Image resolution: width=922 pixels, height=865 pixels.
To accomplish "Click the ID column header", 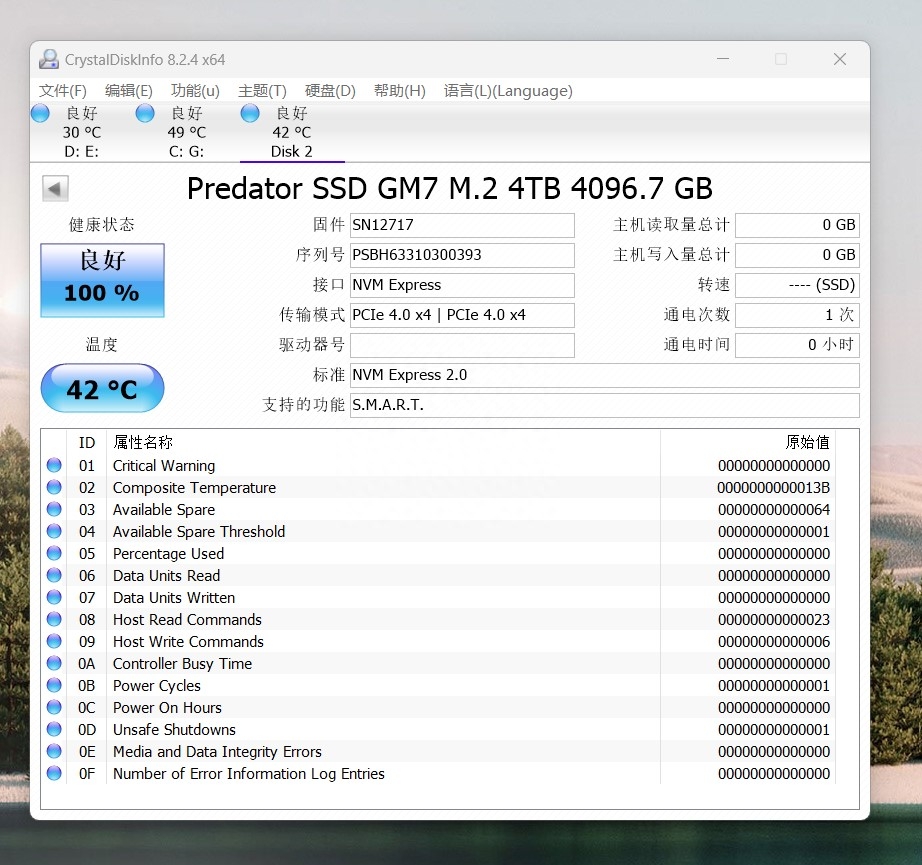I will (x=87, y=442).
